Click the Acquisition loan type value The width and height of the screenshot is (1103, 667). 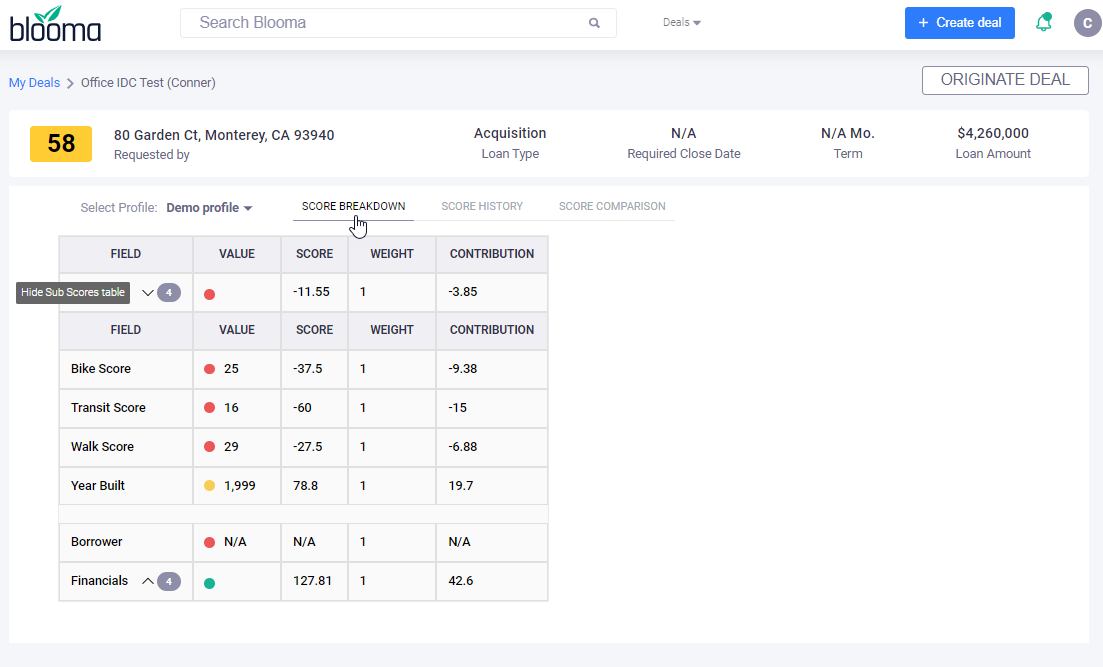510,133
